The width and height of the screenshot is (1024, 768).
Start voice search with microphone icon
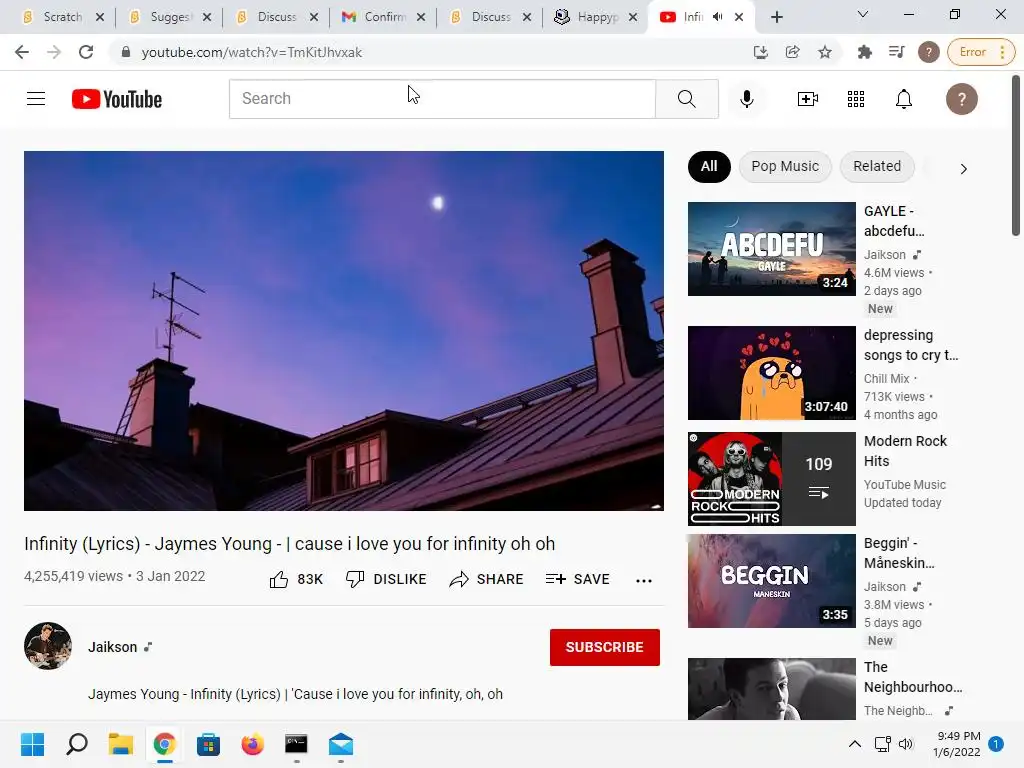pyautogui.click(x=746, y=99)
